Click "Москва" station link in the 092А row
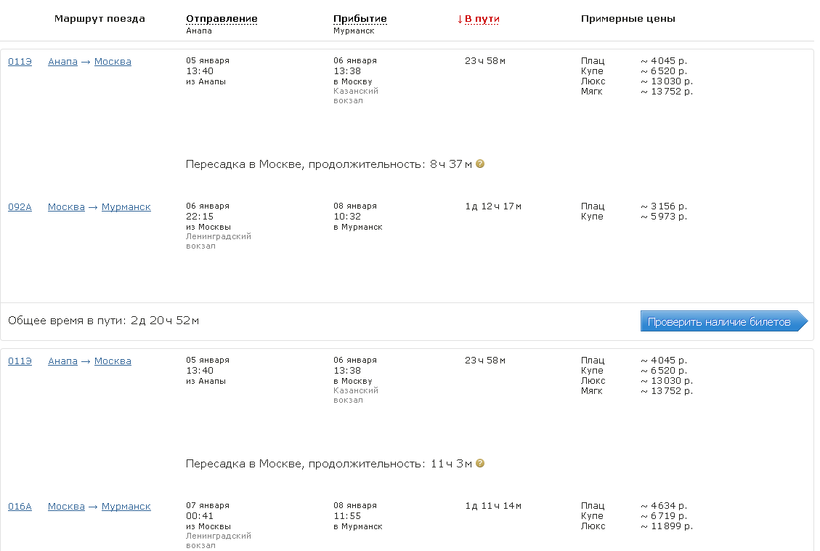Image resolution: width=820 pixels, height=551 pixels. [66, 207]
